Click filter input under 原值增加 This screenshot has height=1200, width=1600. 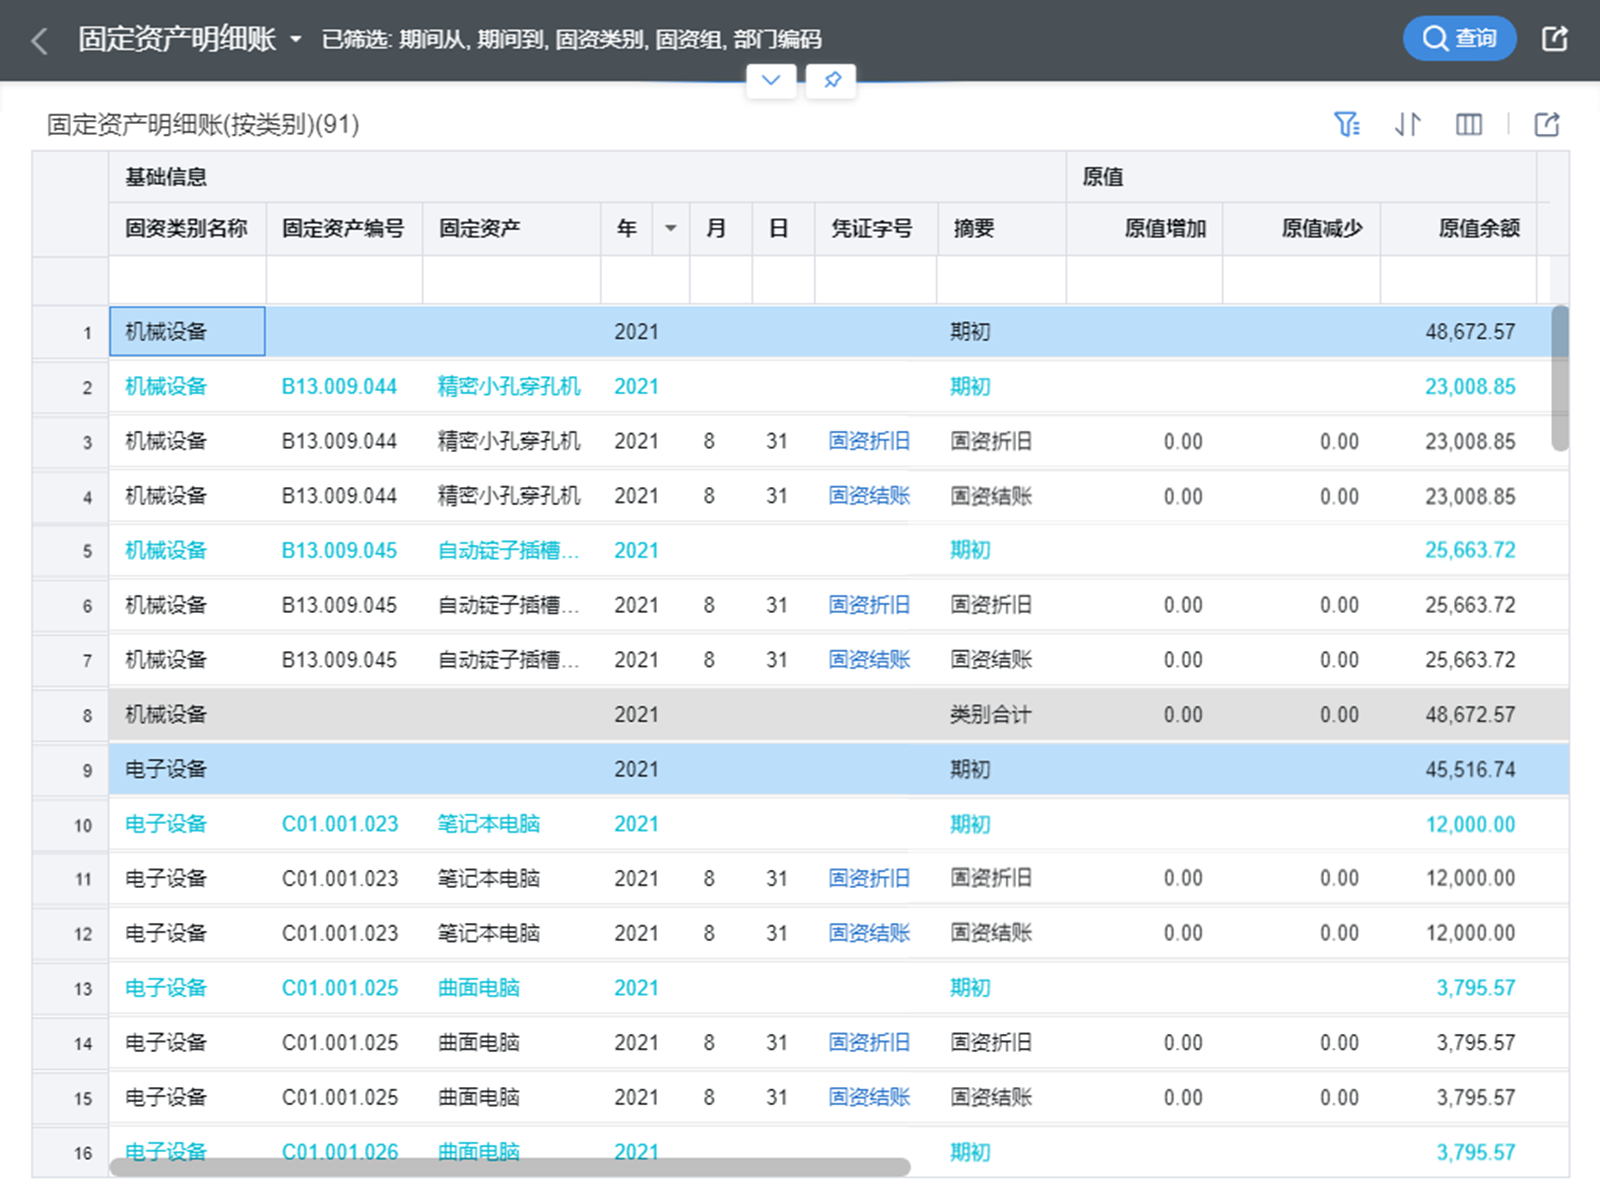tap(1144, 280)
